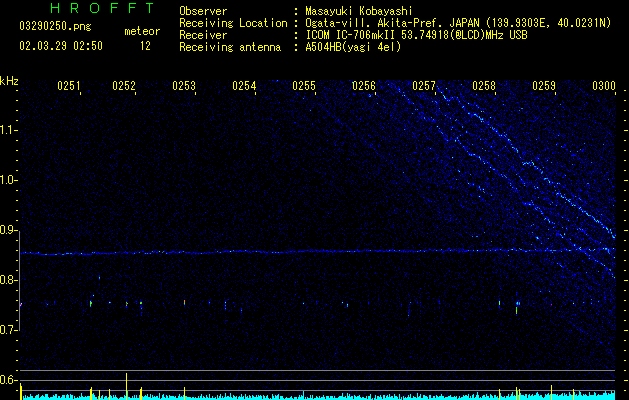
Task: Select the filename 03290250.png
Action: [x=55, y=26]
